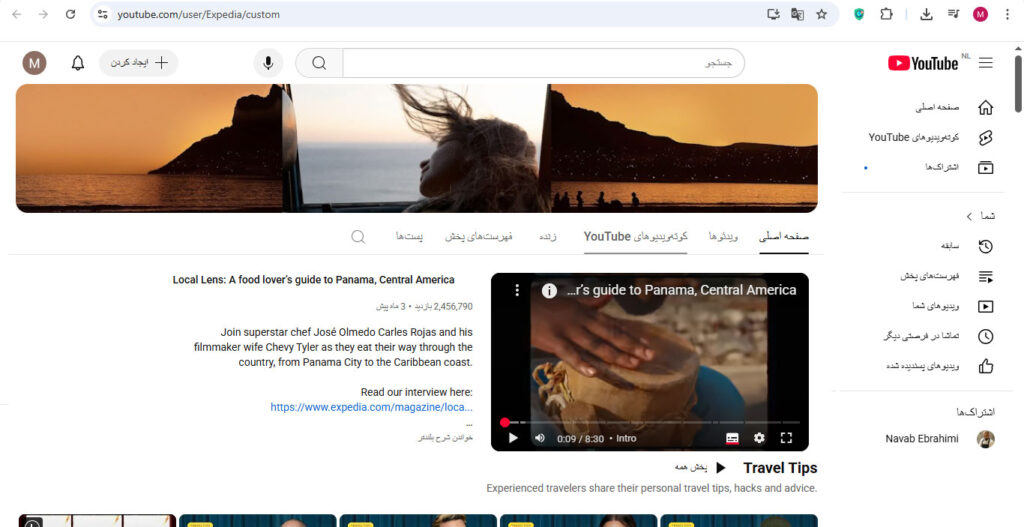The height and width of the screenshot is (527, 1024).
Task: Open Chrome three-dot menu
Action: [x=1007, y=14]
